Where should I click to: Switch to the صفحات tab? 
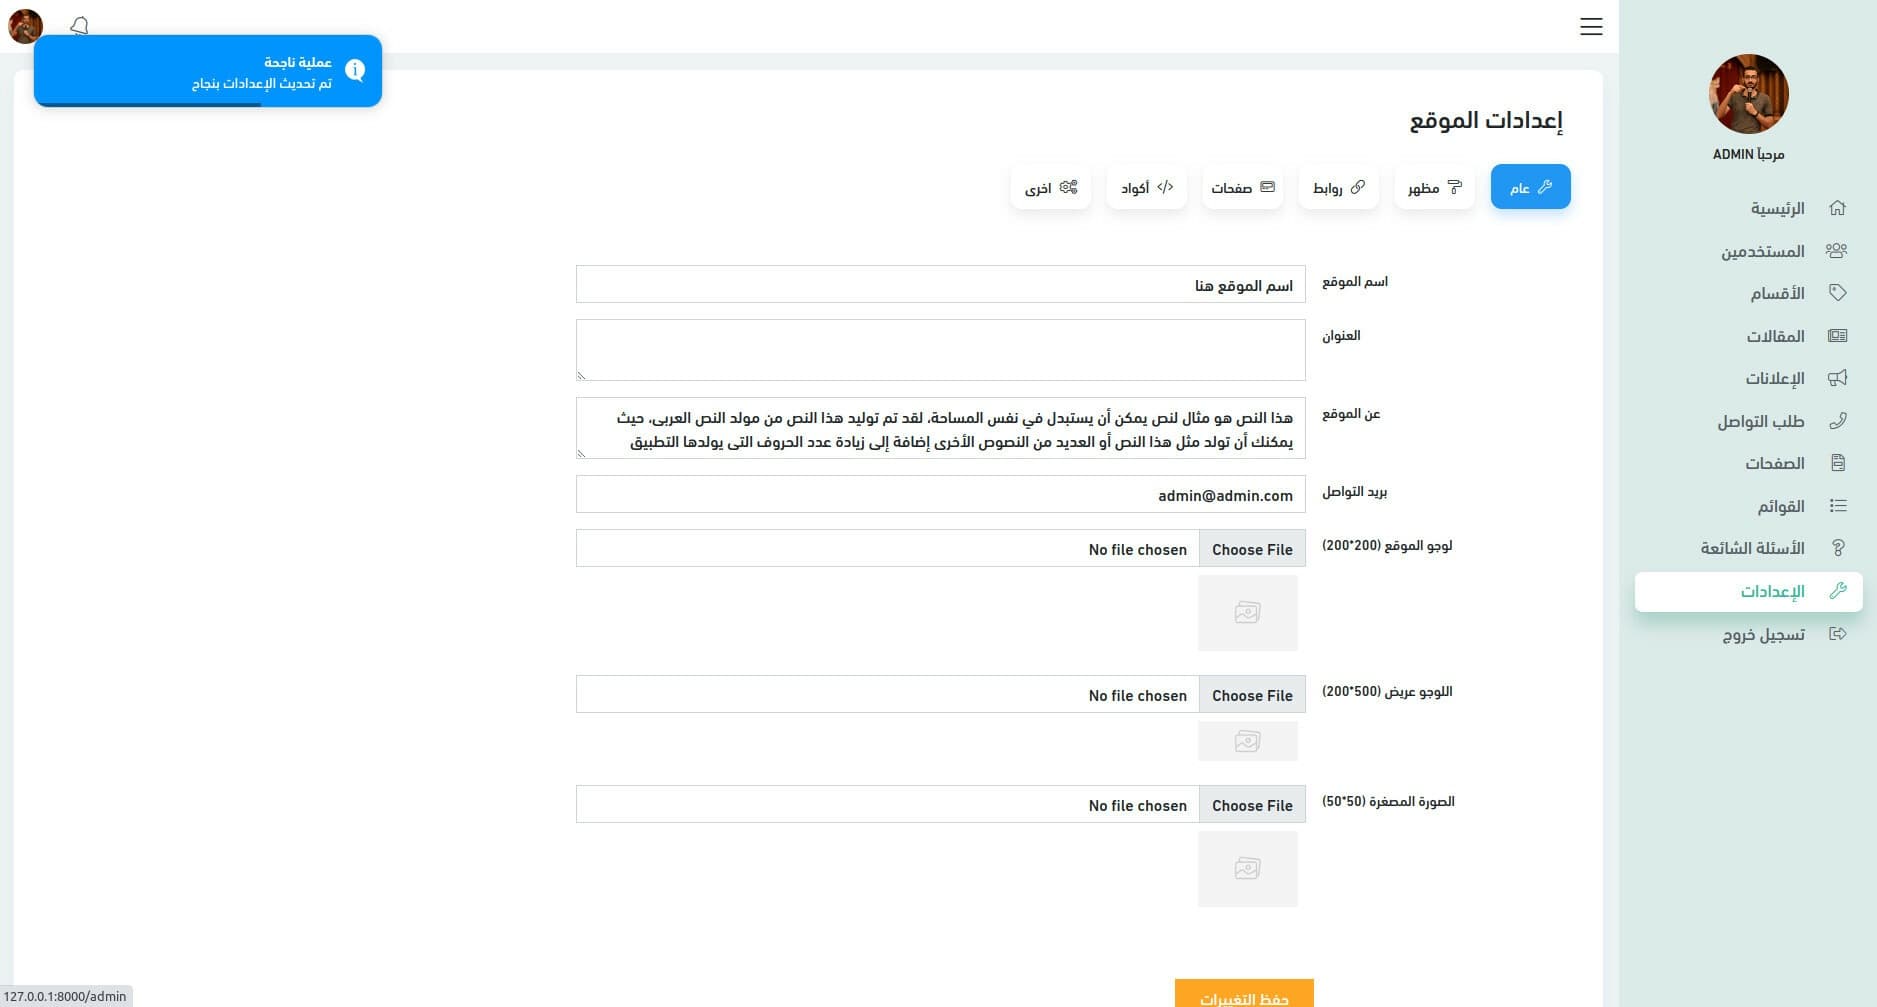coord(1242,187)
